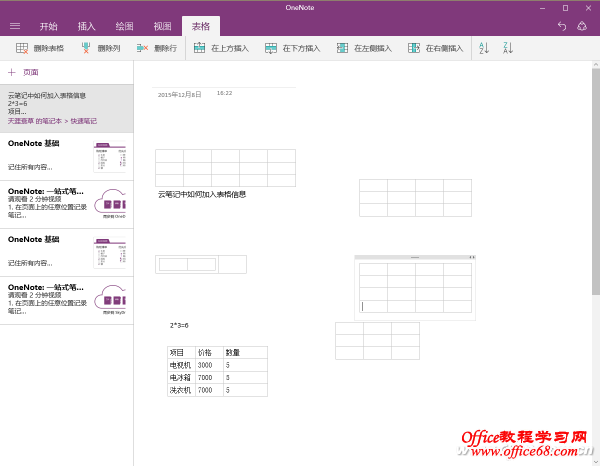This screenshot has width=600, height=466.
Task: Select the 绘图 (Draw) tab
Action: [125, 26]
